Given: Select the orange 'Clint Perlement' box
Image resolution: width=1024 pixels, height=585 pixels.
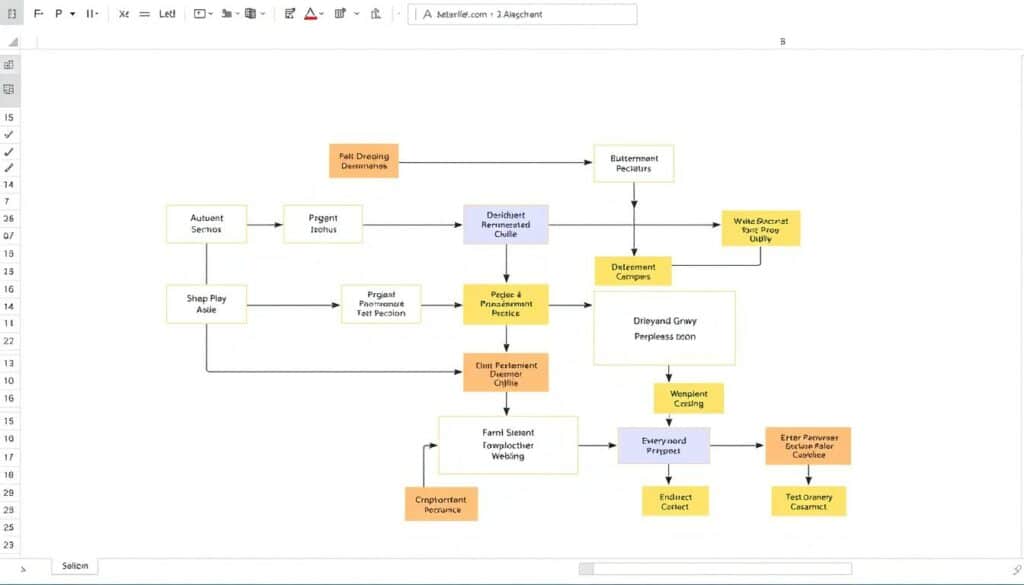Looking at the screenshot, I should tap(505, 372).
